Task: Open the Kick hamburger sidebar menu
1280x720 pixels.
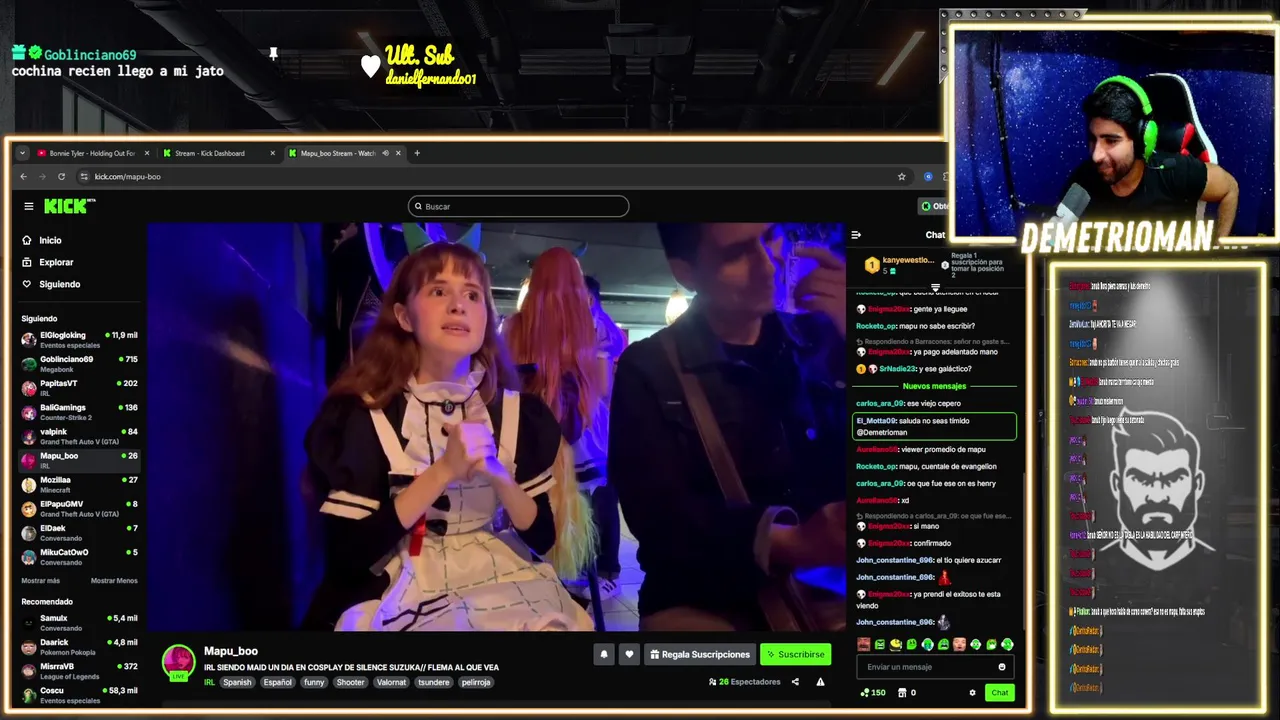Action: (29, 206)
